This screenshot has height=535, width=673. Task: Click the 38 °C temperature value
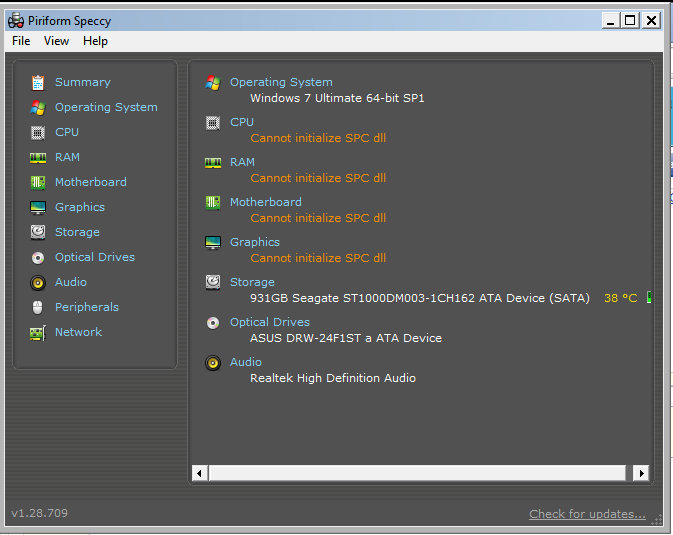(621, 298)
